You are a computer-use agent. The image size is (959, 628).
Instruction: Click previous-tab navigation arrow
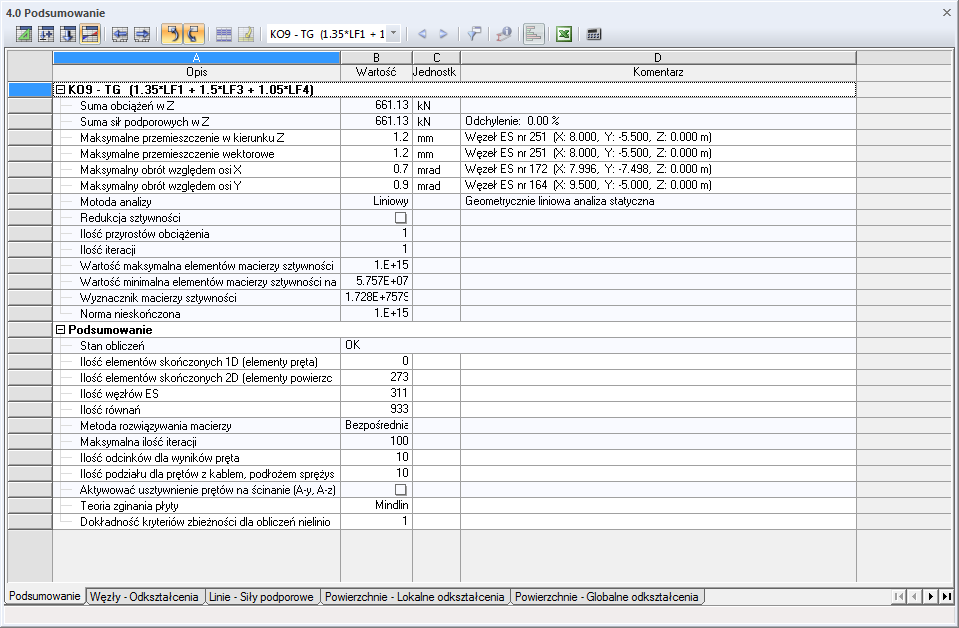tap(914, 596)
